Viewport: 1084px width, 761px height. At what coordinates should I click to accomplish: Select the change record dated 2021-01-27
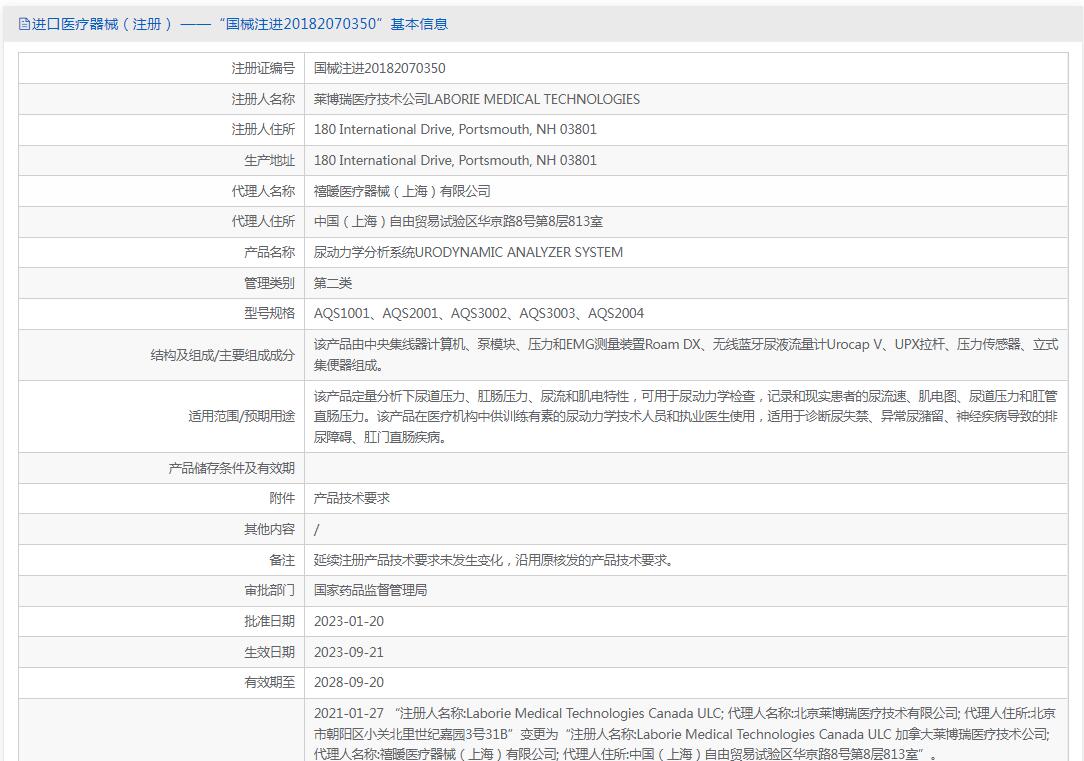[x=684, y=733]
